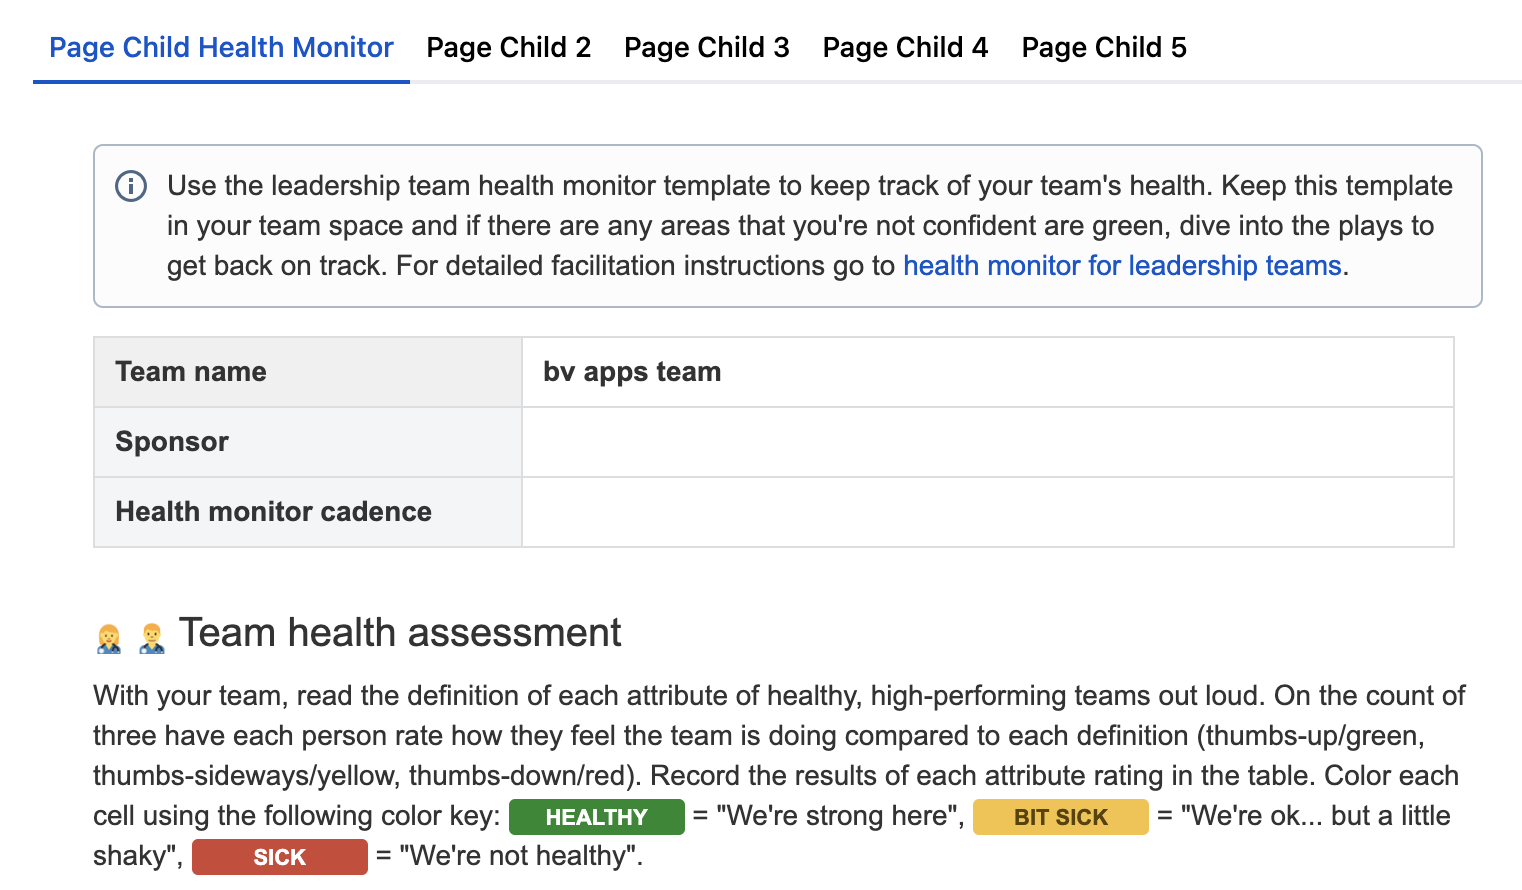Open the Page Child 5 tab
This screenshot has height=890, width=1522.
[x=1103, y=48]
